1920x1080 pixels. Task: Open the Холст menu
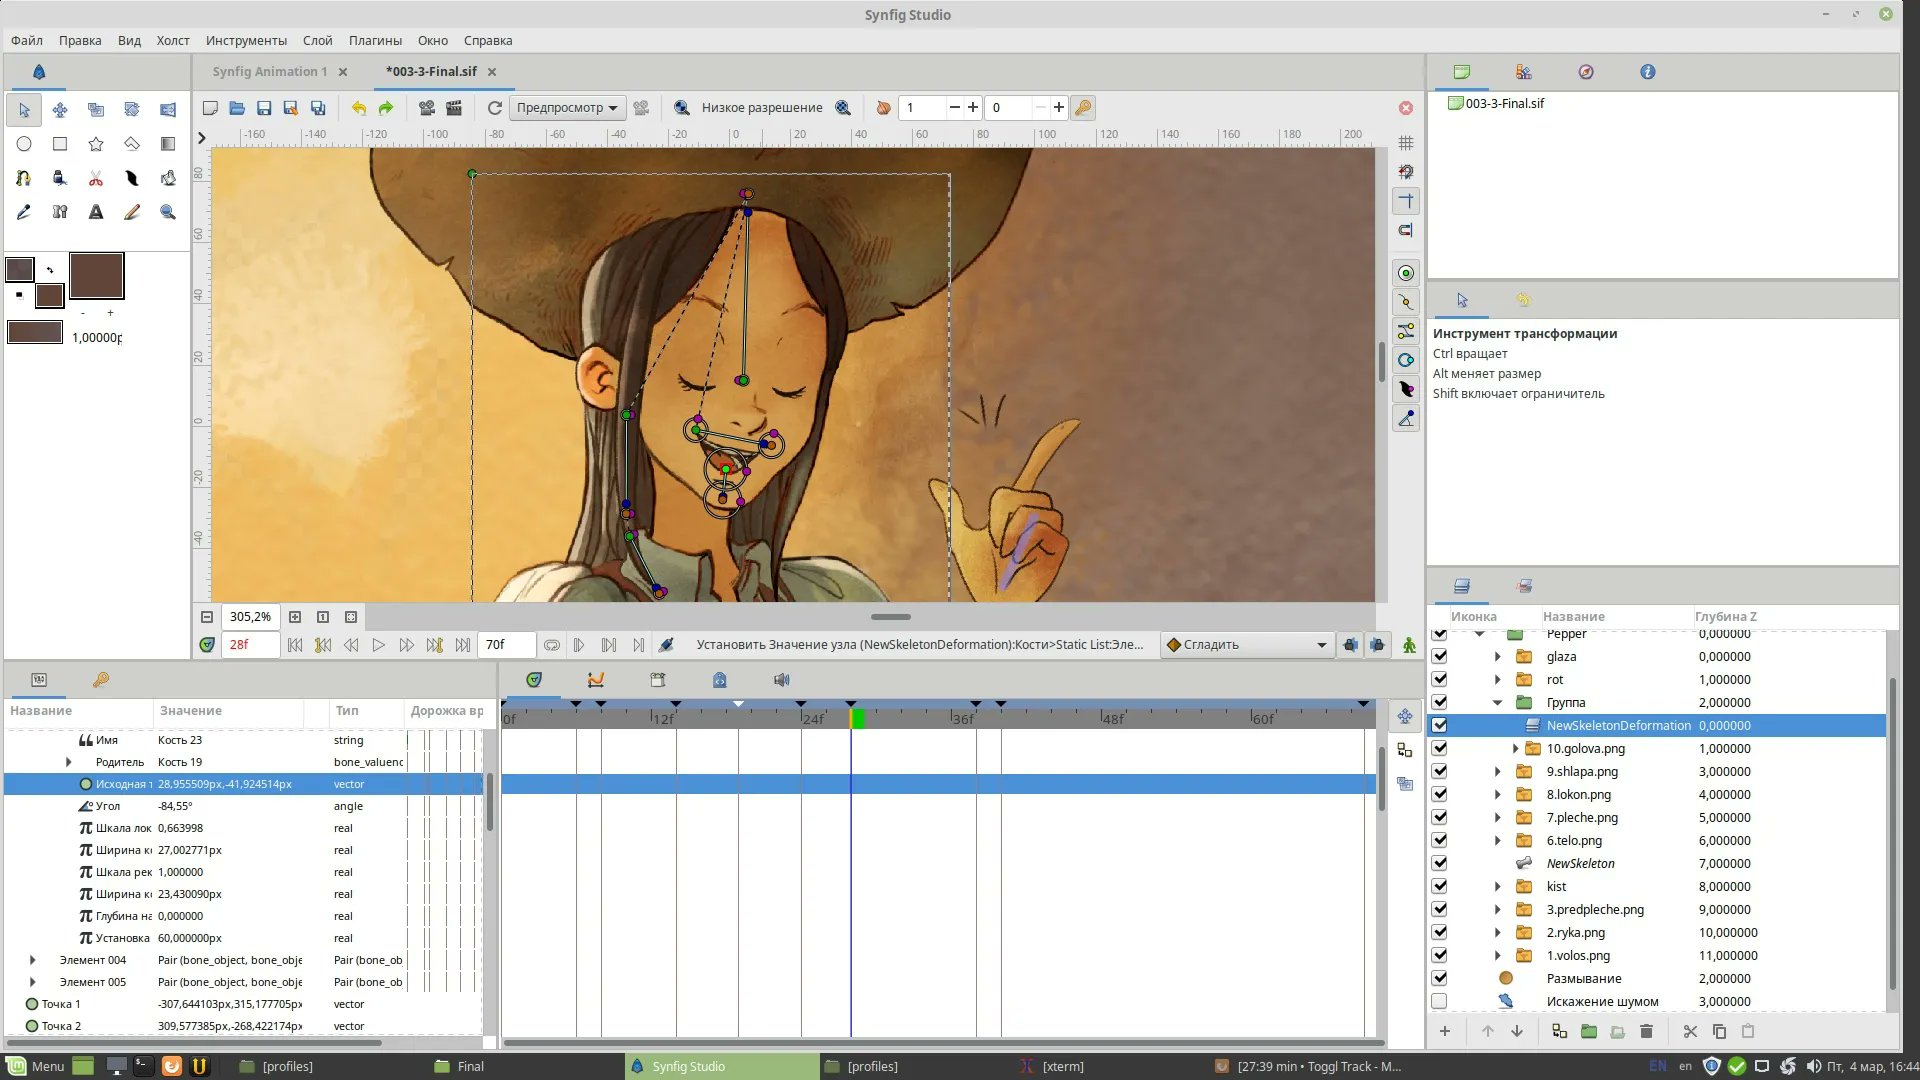click(173, 41)
